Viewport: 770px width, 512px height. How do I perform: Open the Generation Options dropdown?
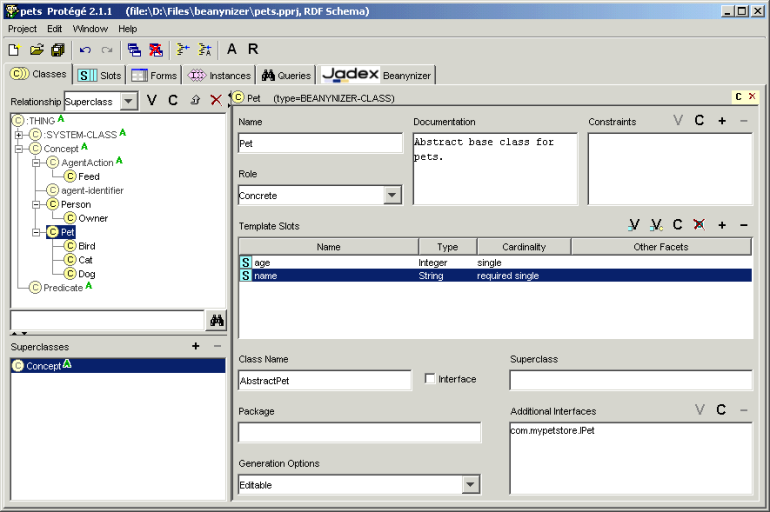pos(470,485)
